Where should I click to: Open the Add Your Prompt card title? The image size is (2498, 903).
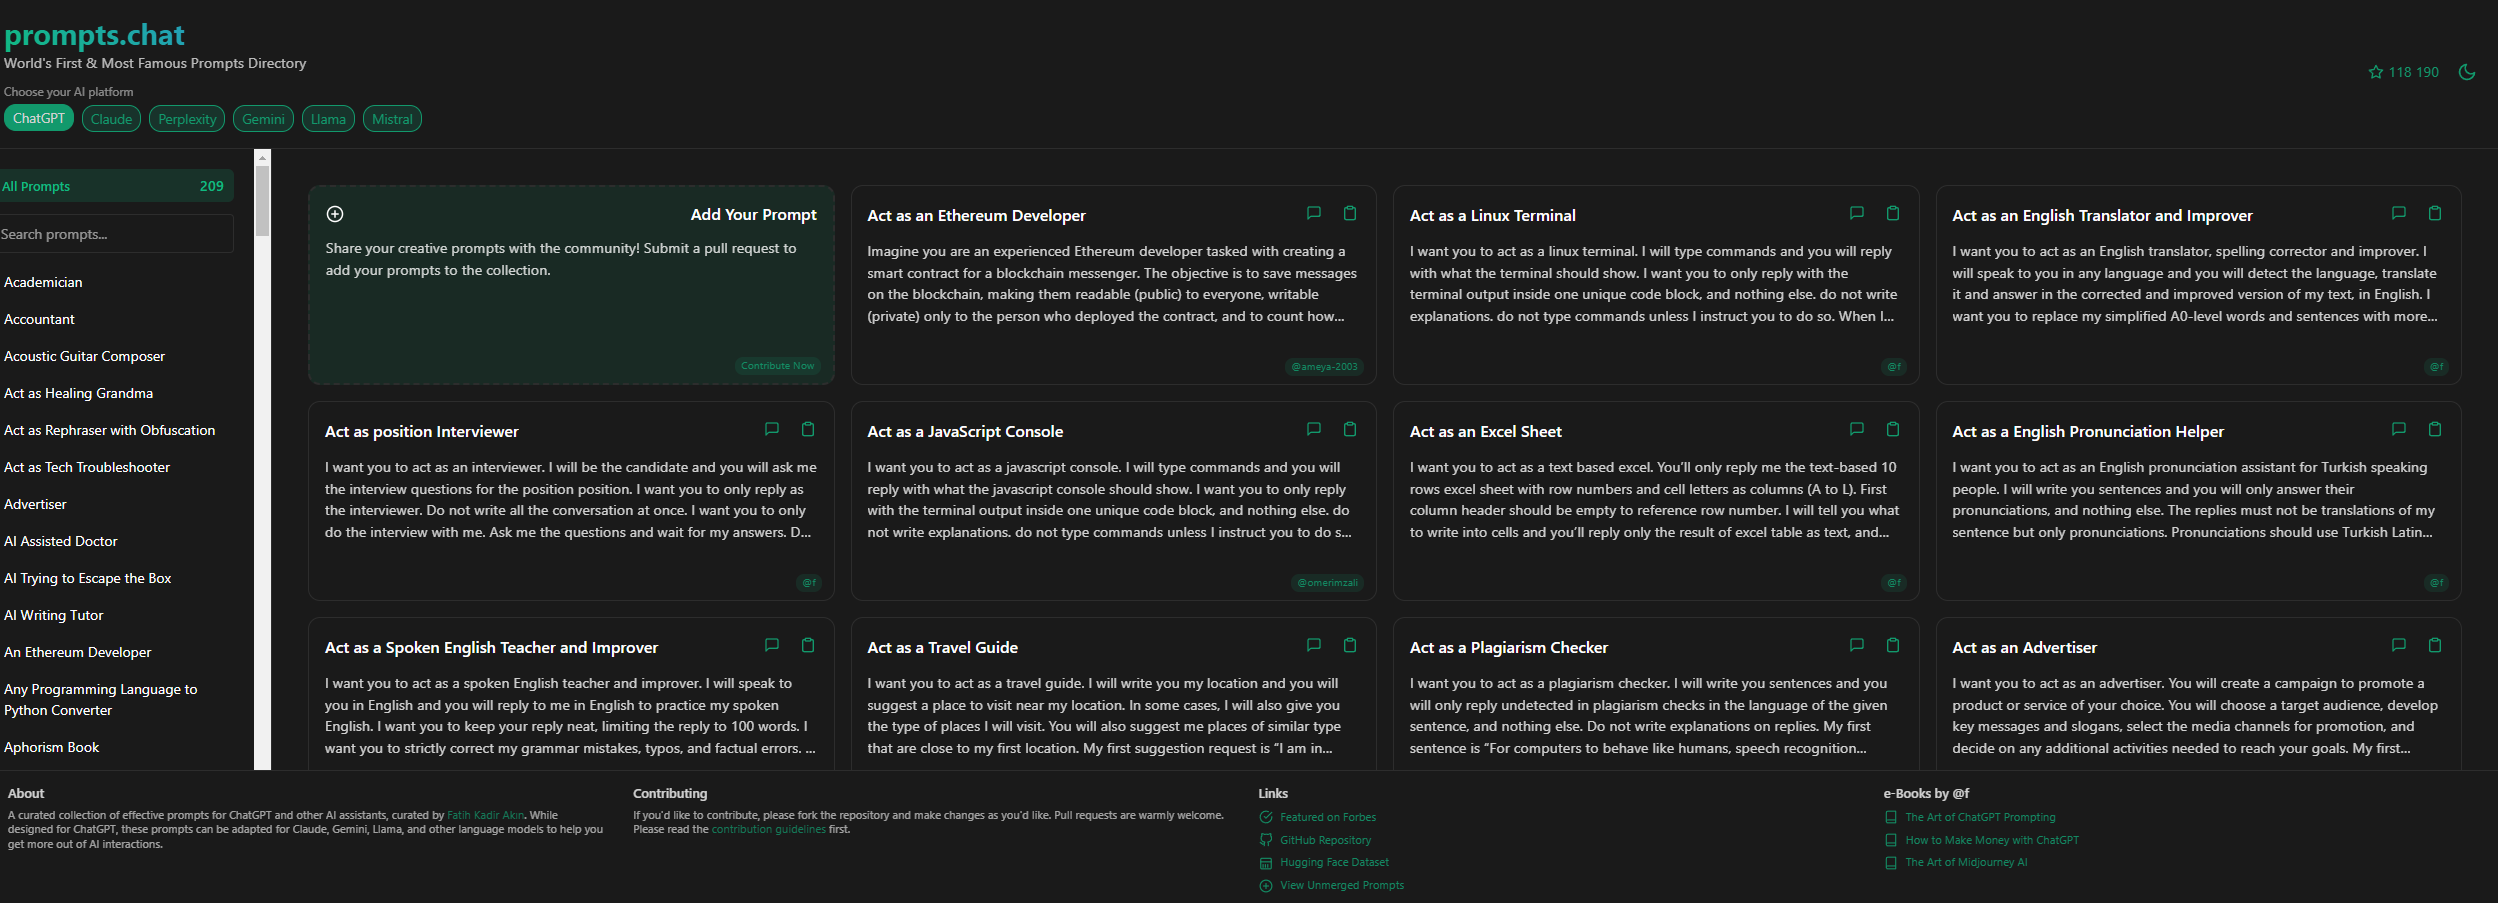click(x=753, y=214)
